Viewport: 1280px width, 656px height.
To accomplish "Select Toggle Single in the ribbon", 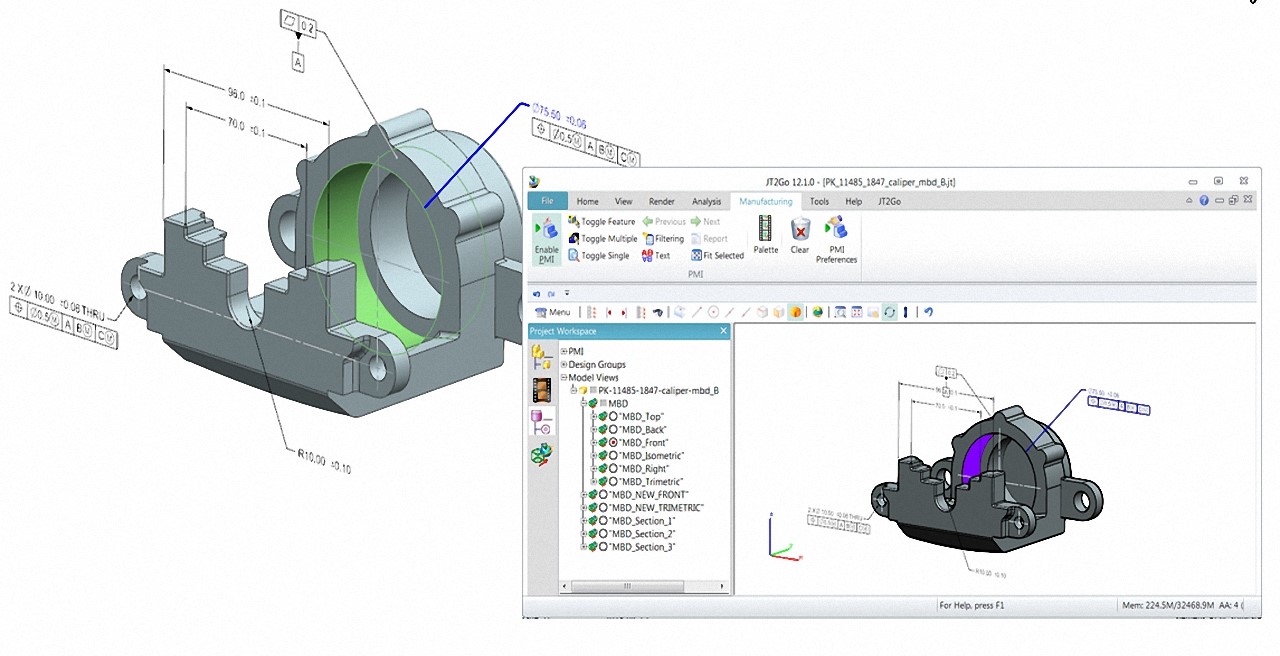I will (x=598, y=256).
